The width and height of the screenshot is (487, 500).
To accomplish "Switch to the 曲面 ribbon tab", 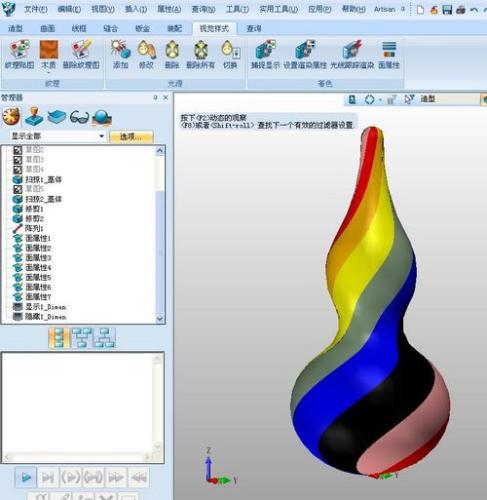I will [x=47, y=29].
